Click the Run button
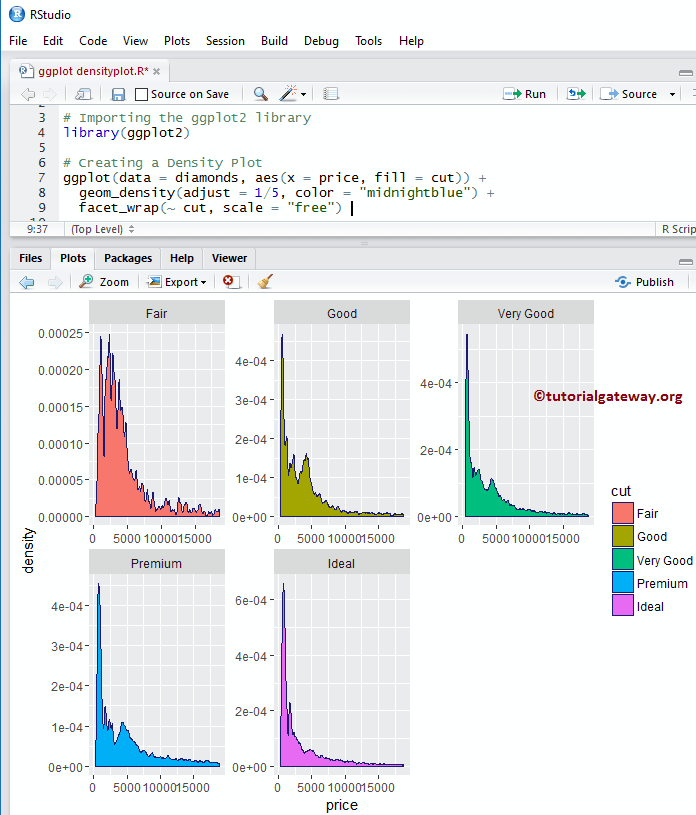 coord(525,94)
